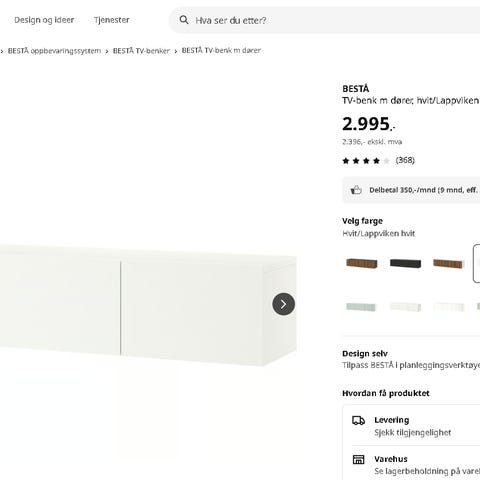Click the delivery truck icon
The image size is (480, 480).
pos(359,421)
